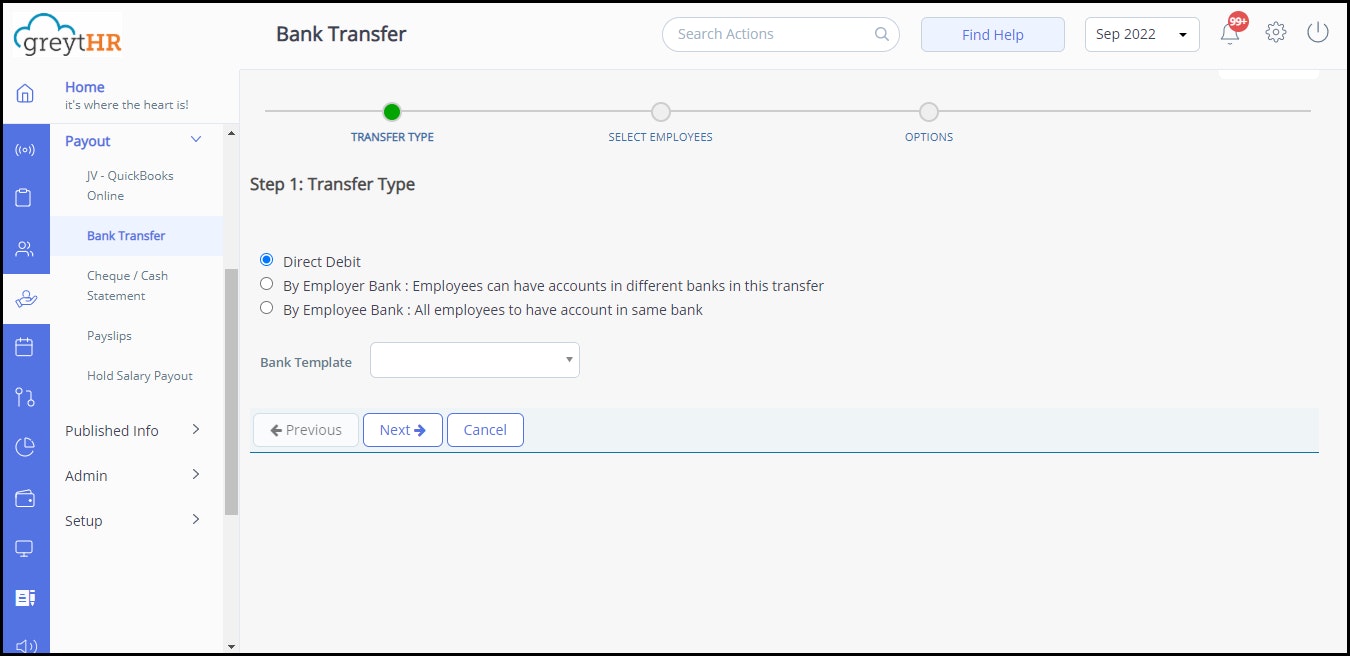Click the monitor screen sidebar icon
Image resolution: width=1350 pixels, height=656 pixels.
click(x=25, y=548)
